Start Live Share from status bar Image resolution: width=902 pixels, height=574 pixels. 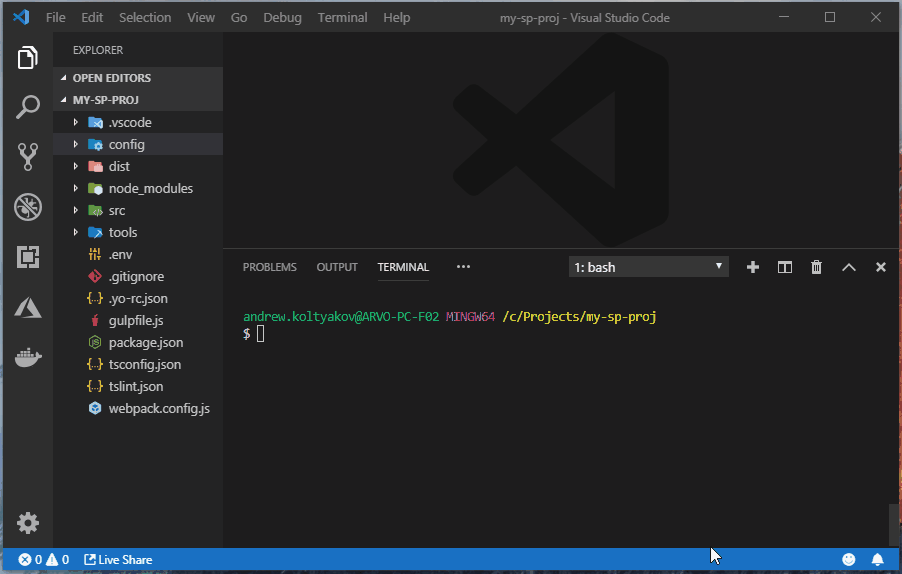point(118,560)
